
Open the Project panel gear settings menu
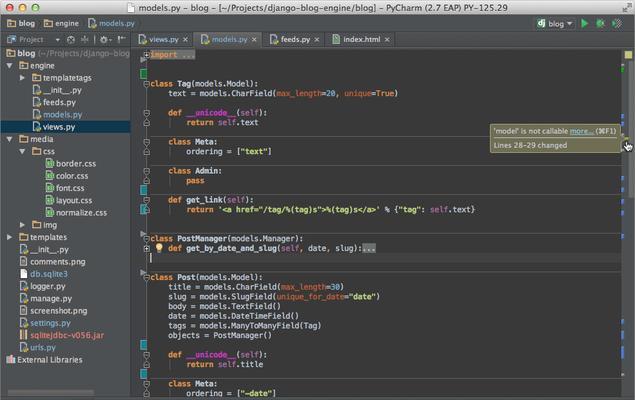coord(105,39)
